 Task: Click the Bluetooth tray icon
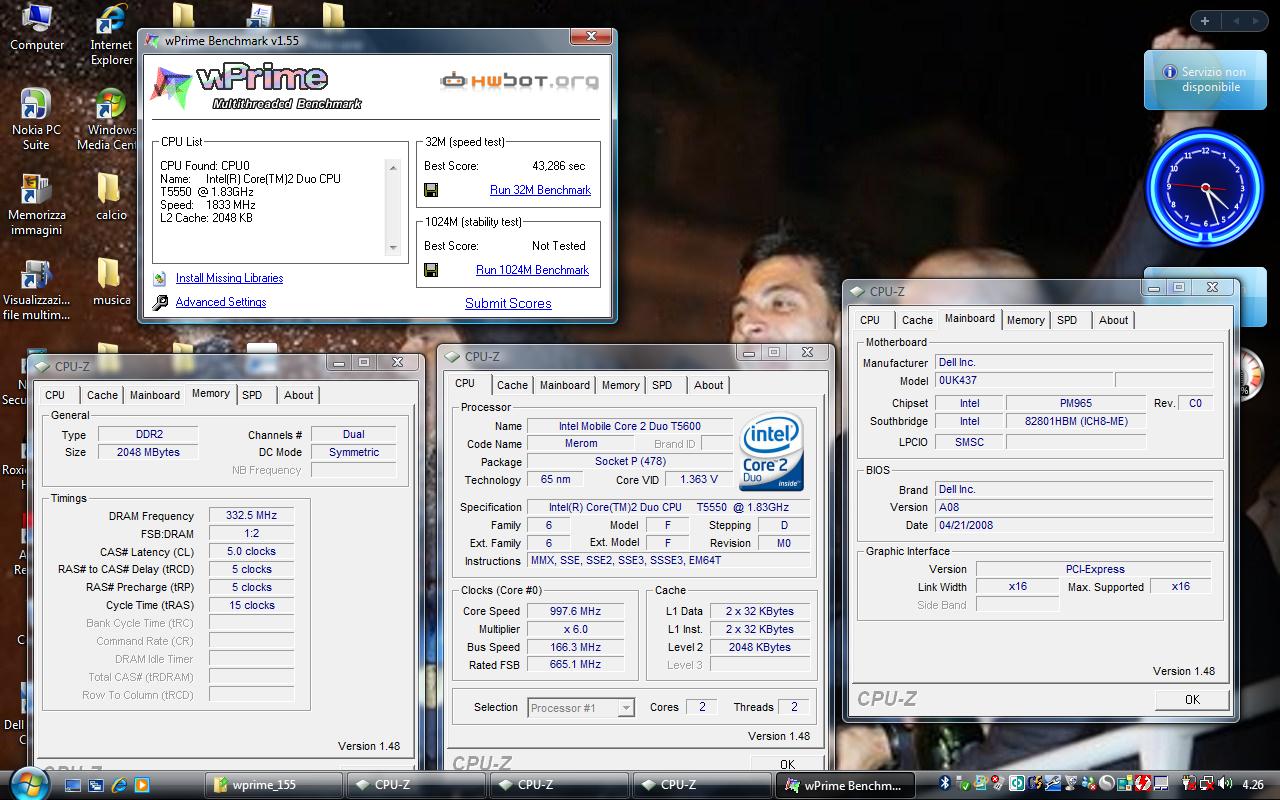click(944, 784)
